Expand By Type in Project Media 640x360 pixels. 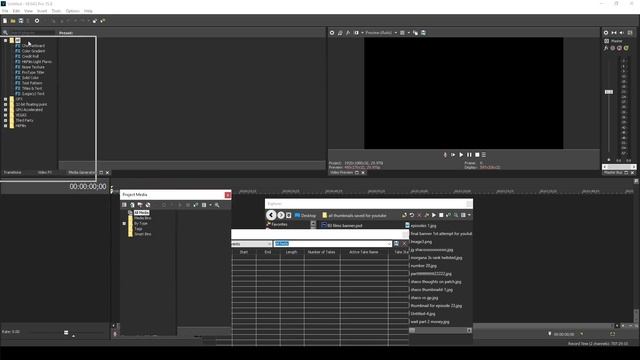click(124, 224)
